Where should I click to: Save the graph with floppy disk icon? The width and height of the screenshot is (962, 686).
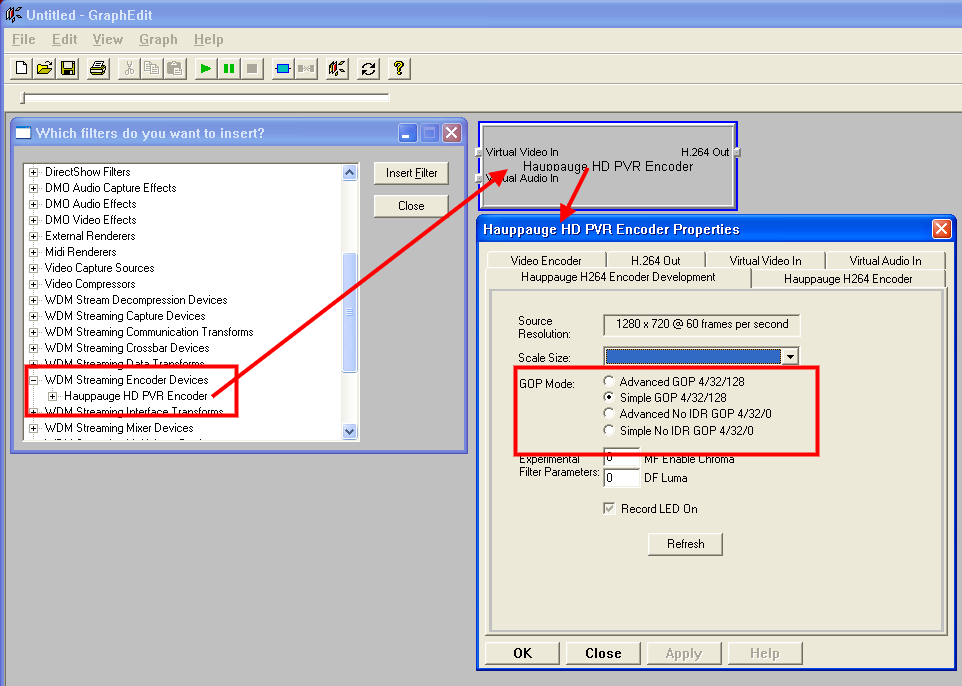tap(68, 68)
